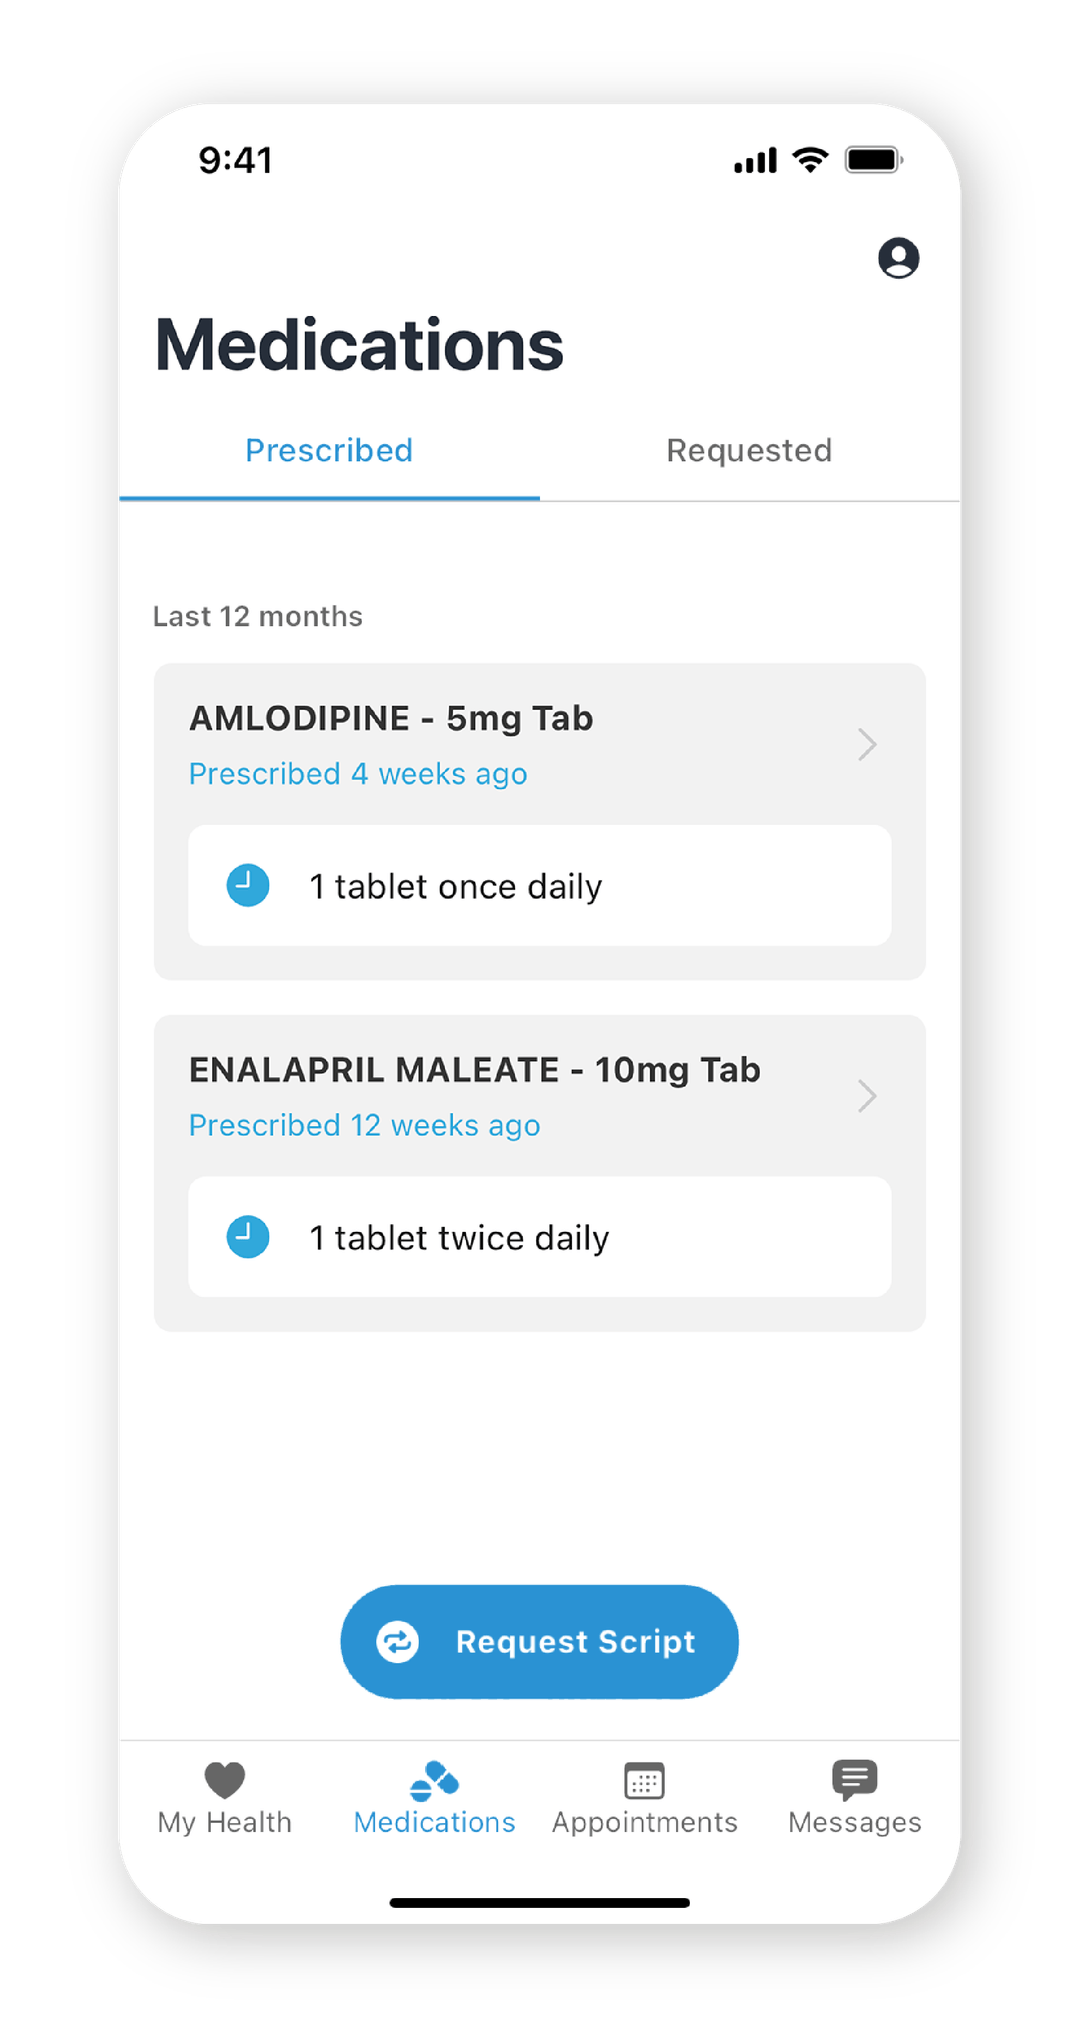
Task: Click the battery indicator icon
Action: (x=872, y=159)
